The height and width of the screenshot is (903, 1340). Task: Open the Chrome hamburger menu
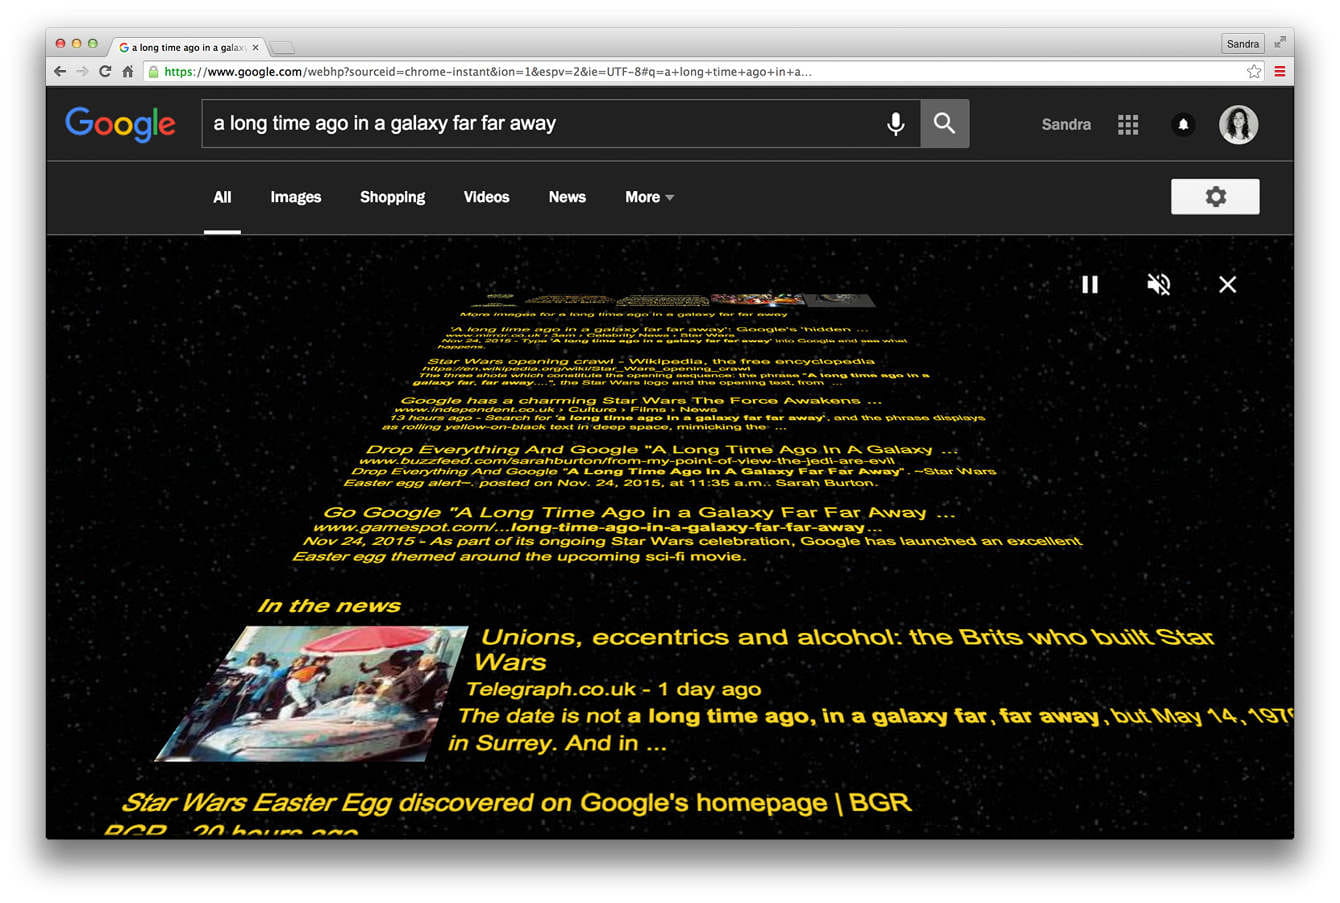point(1279,71)
